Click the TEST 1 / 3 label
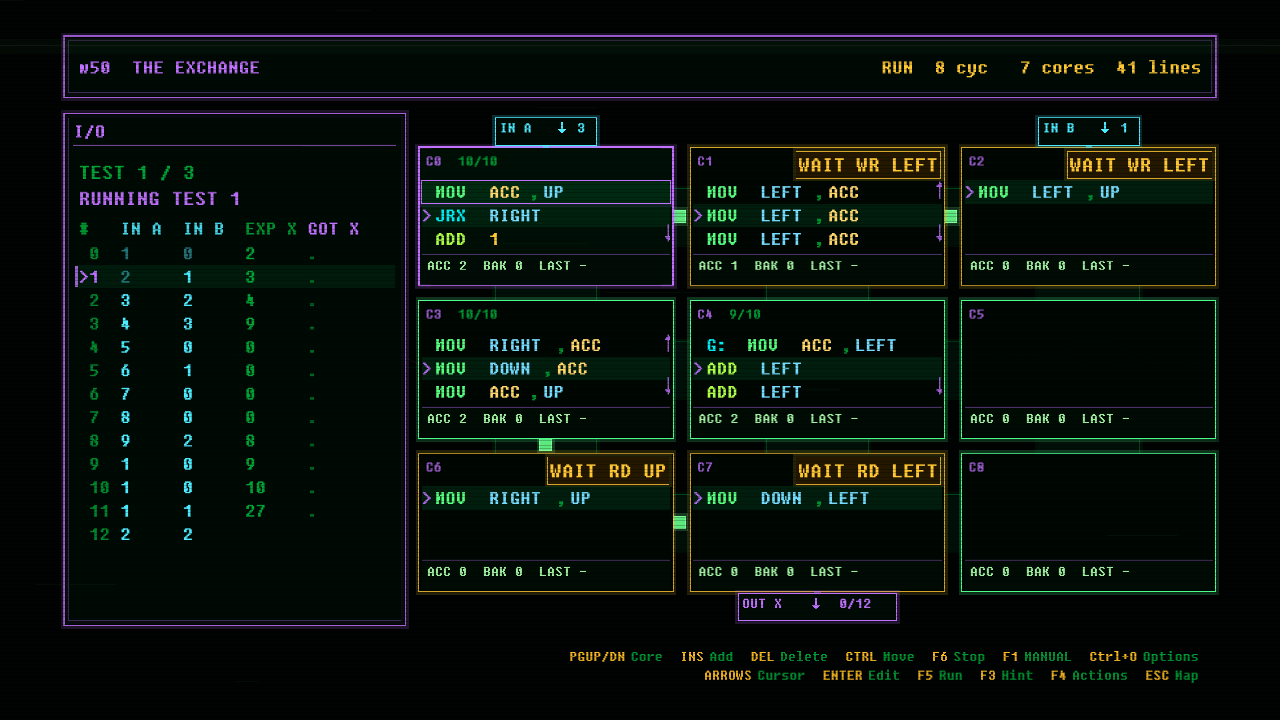The height and width of the screenshot is (720, 1280). (137, 172)
